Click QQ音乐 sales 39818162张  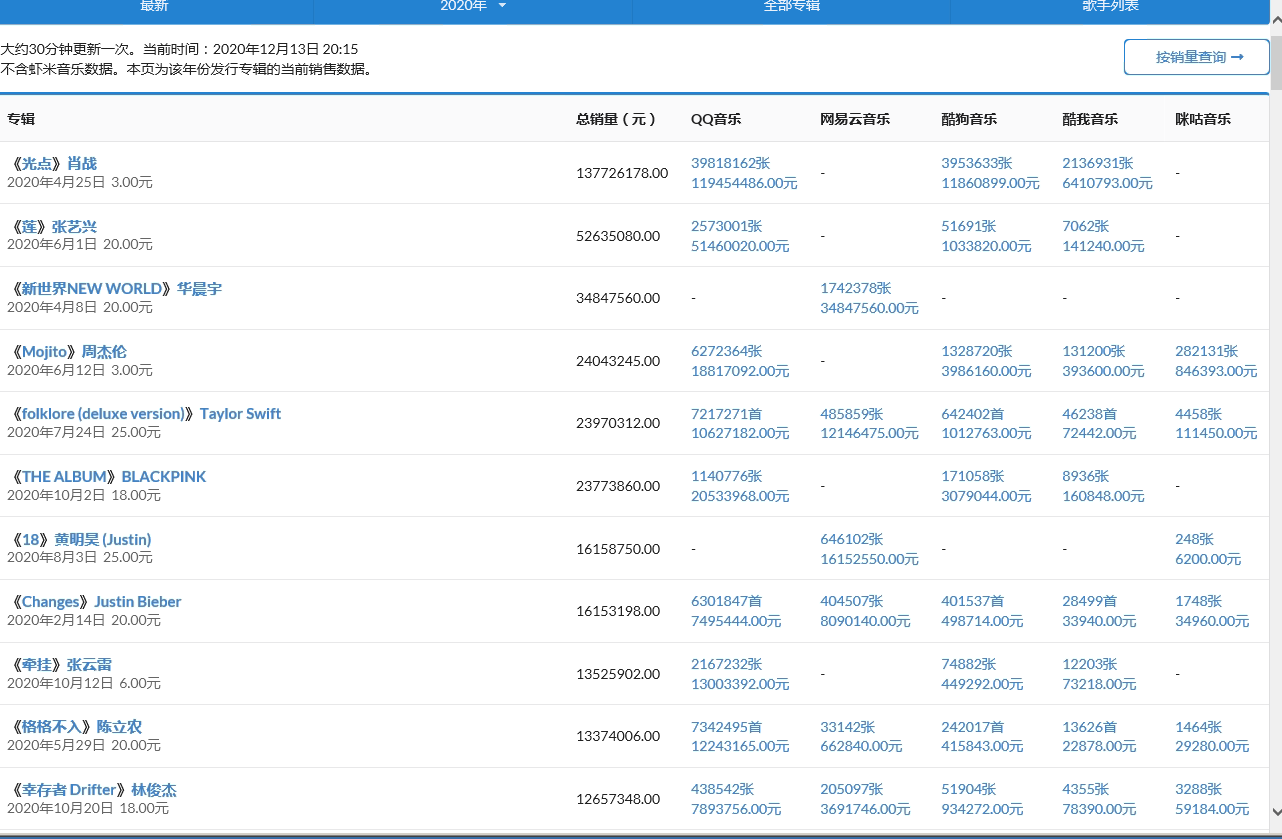(731, 163)
